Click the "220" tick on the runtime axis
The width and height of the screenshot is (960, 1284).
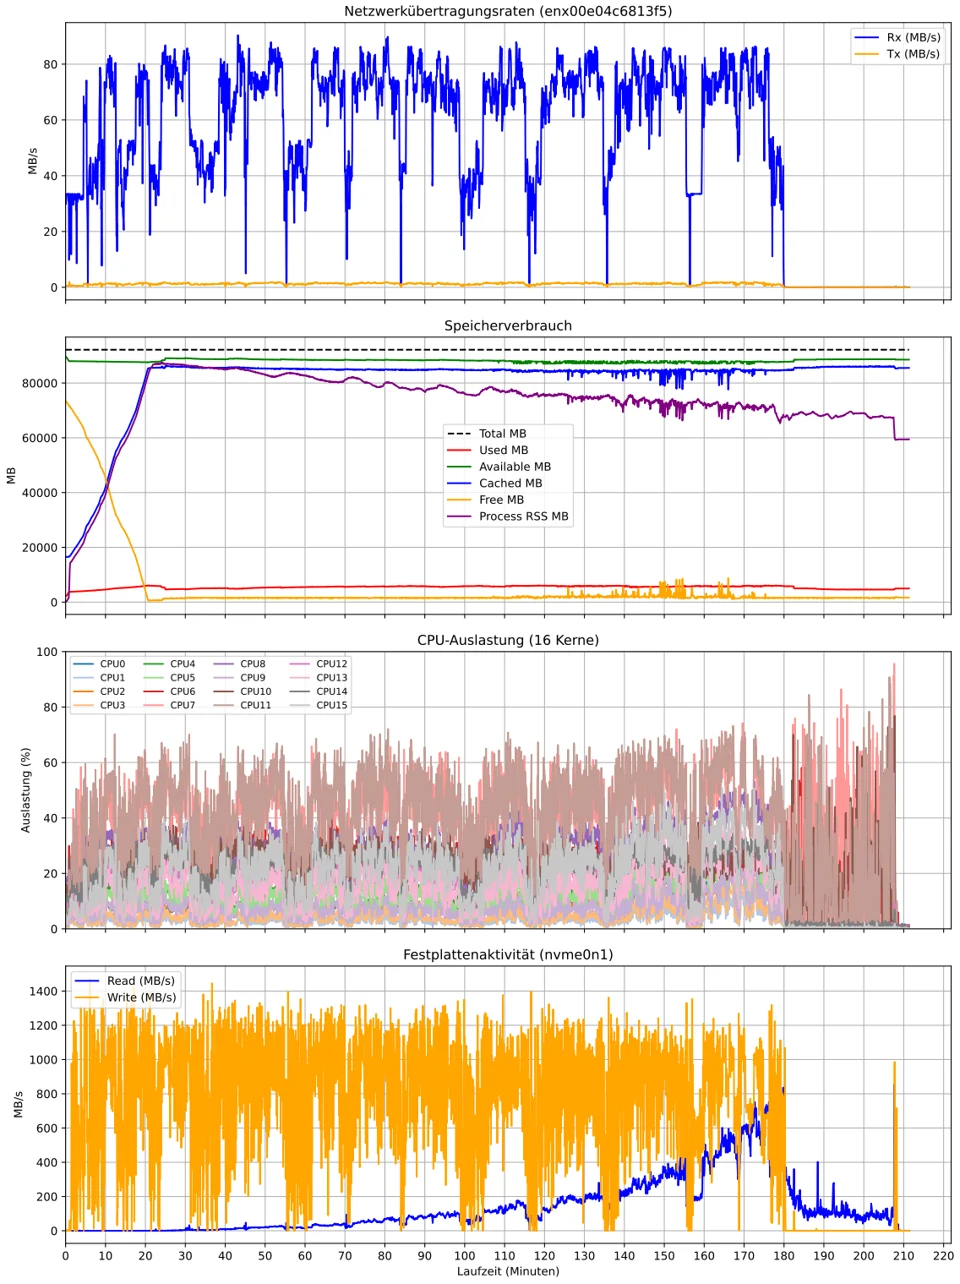[x=943, y=1256]
